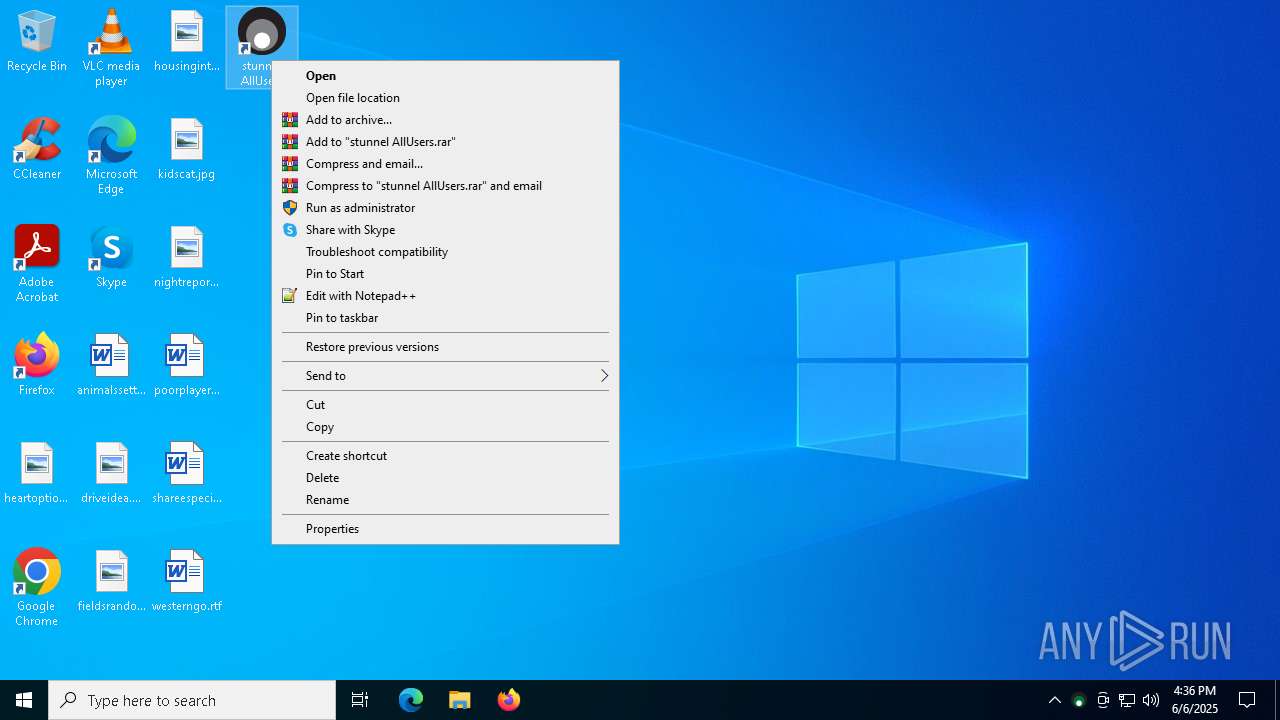Select the CCleaner desktop shortcut

coord(37,149)
